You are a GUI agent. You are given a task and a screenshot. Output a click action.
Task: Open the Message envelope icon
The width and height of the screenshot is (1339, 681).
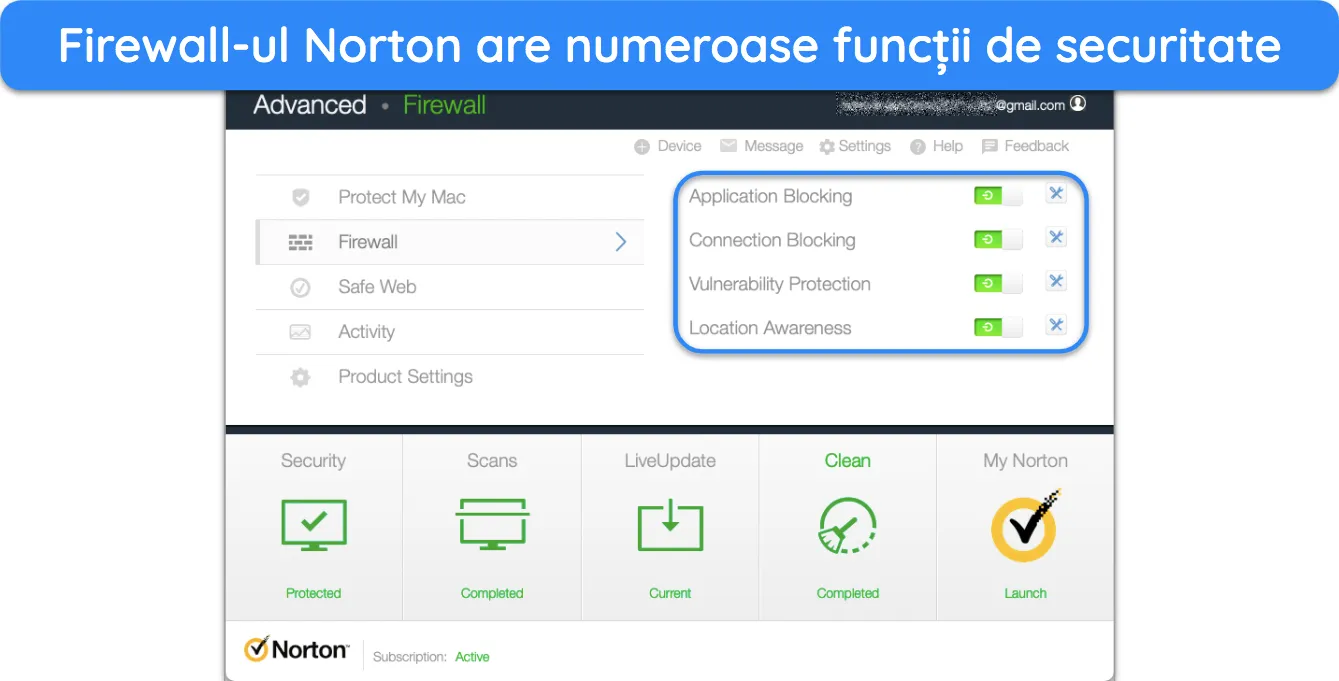pyautogui.click(x=728, y=146)
